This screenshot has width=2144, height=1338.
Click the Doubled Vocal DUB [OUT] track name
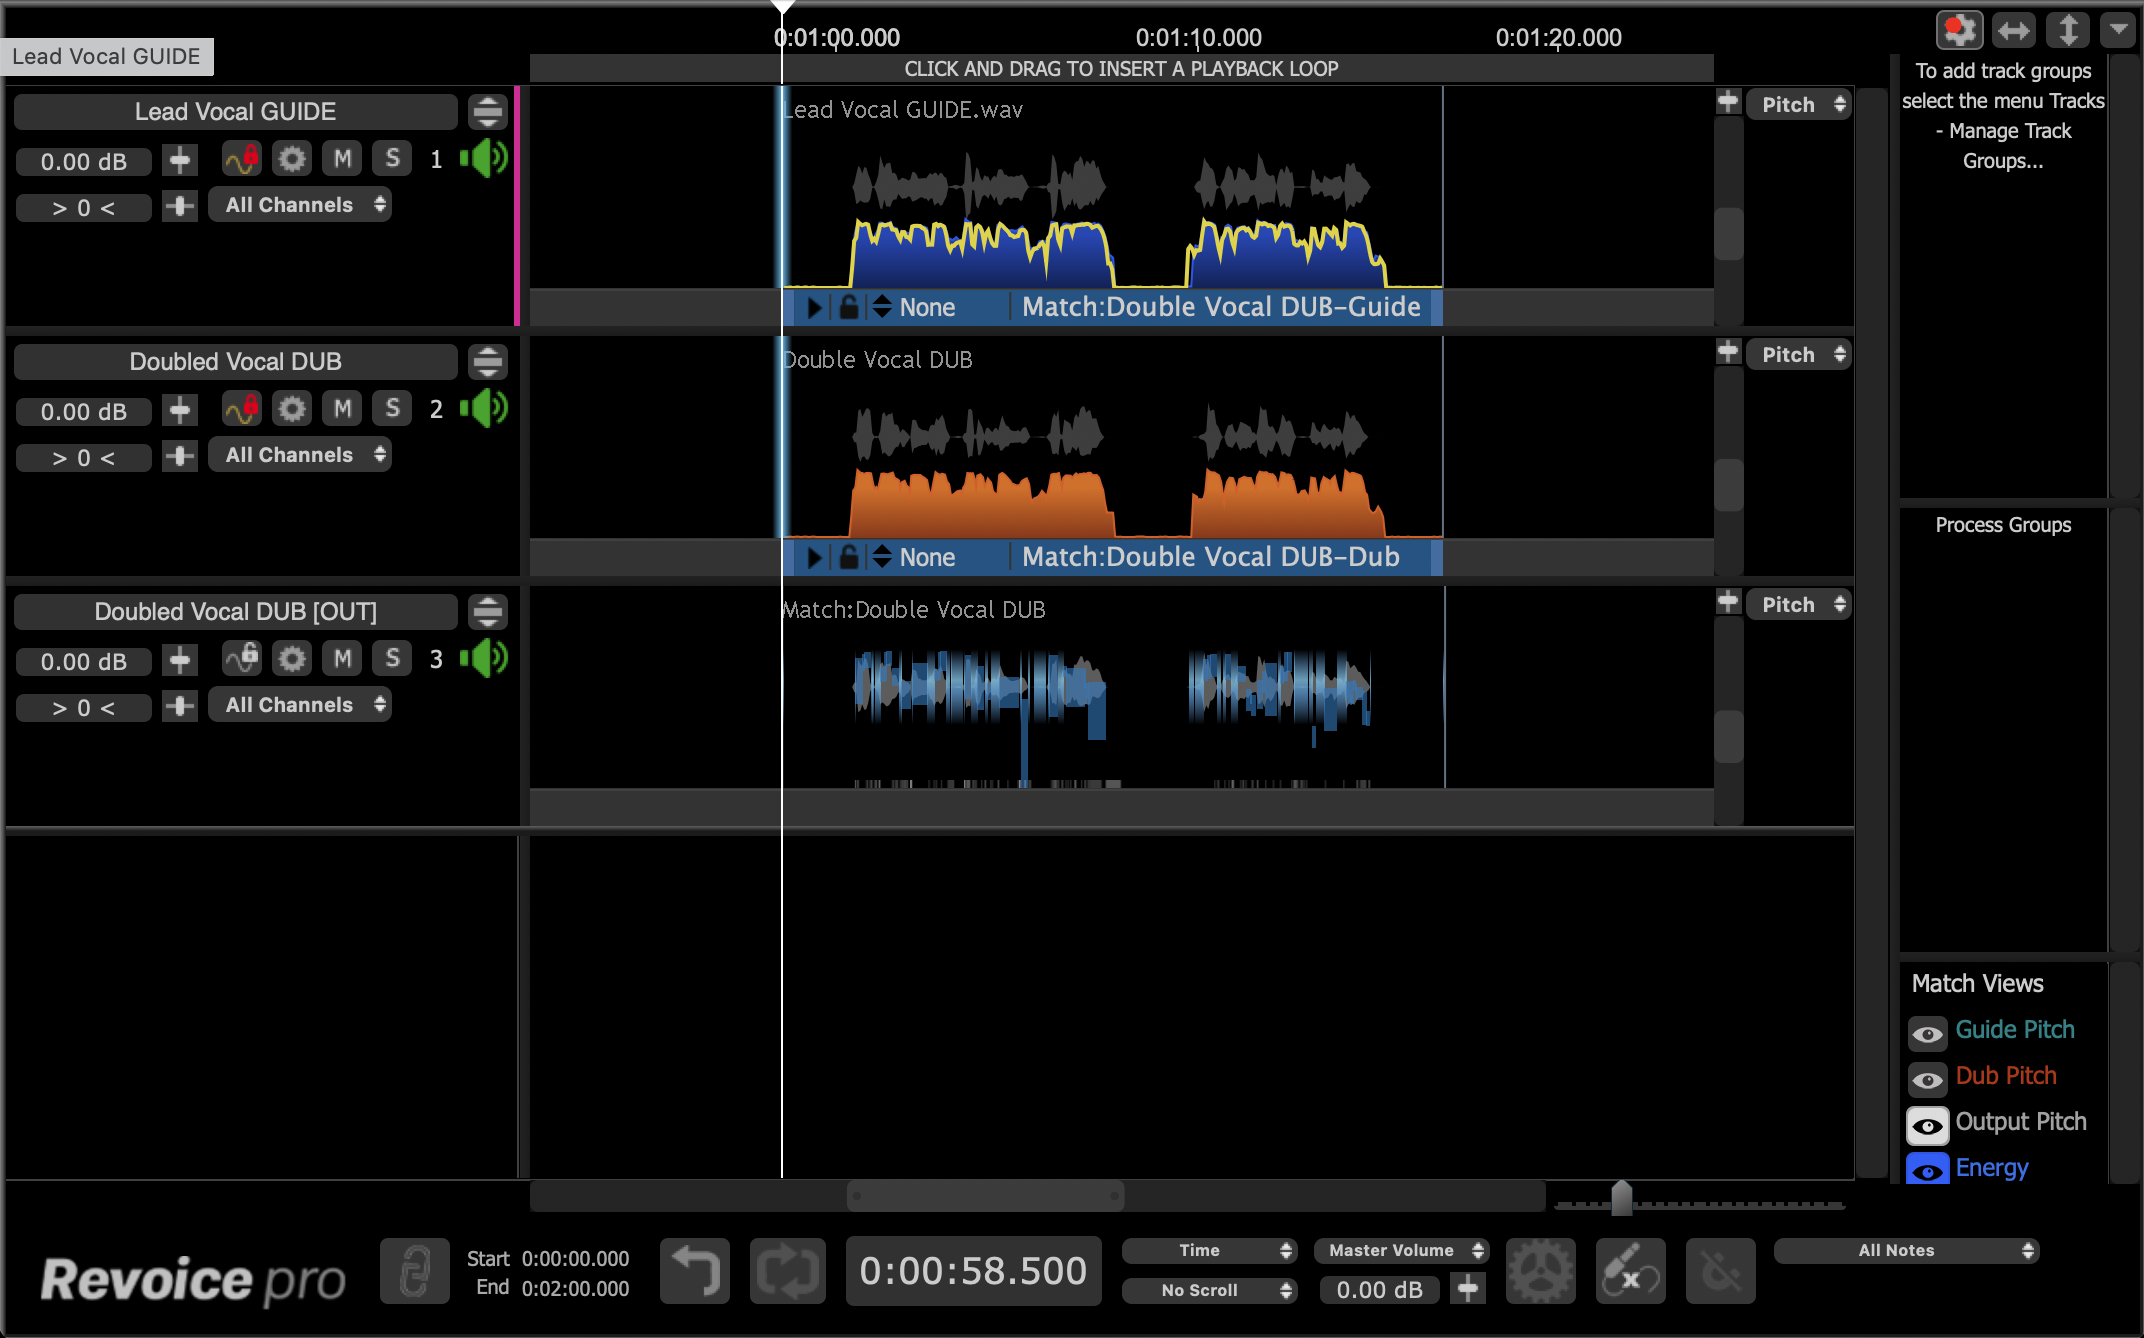[x=235, y=612]
